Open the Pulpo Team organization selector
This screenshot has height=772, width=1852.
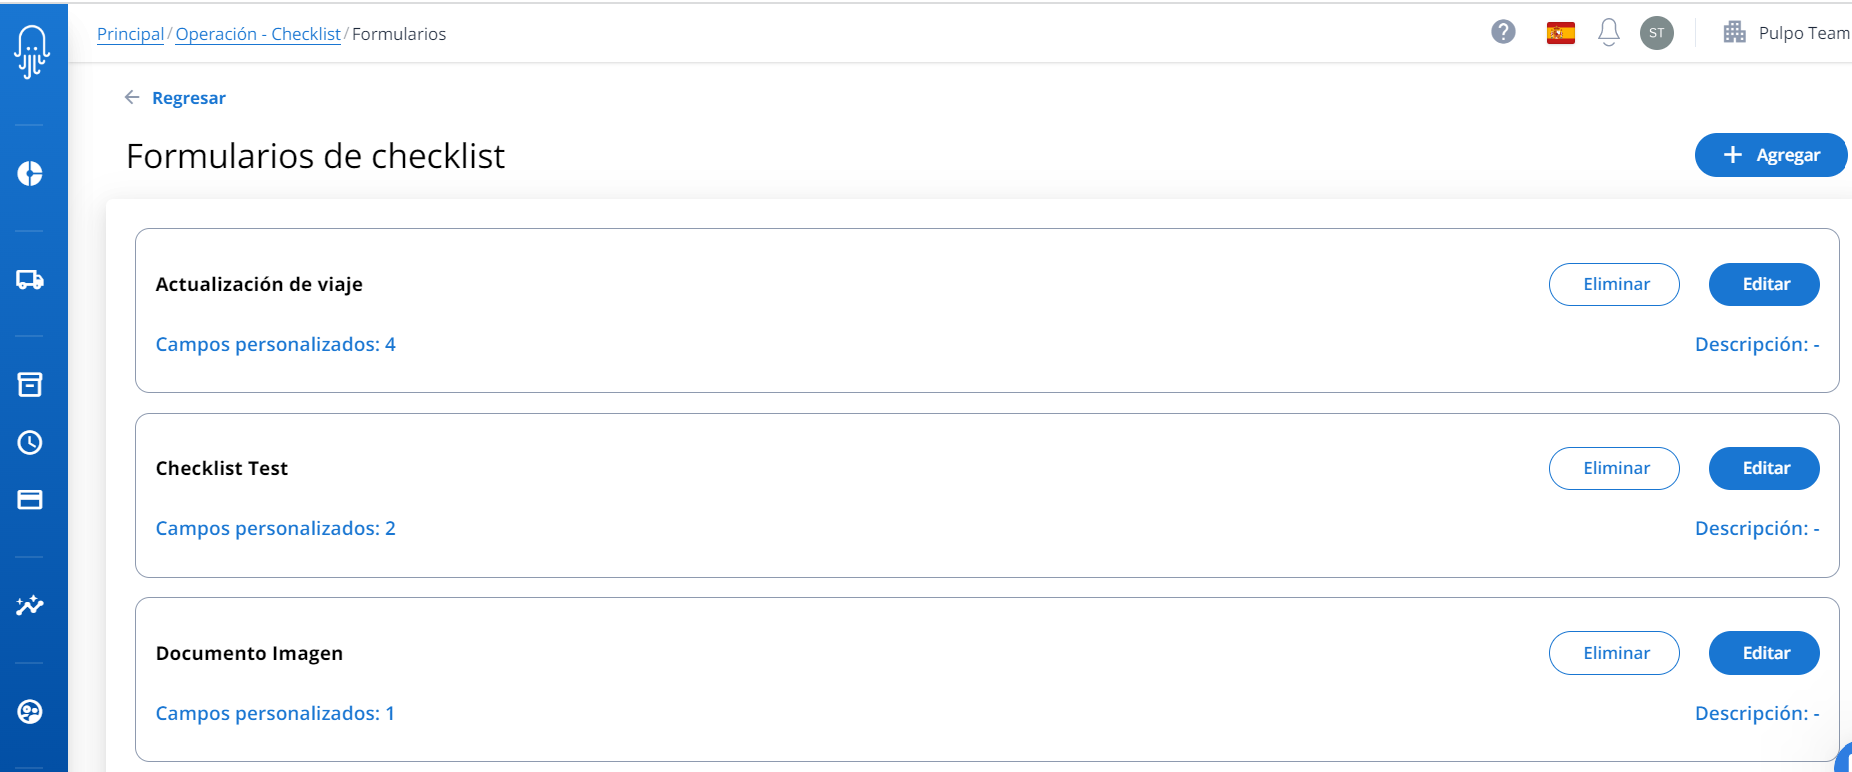[x=1787, y=33]
